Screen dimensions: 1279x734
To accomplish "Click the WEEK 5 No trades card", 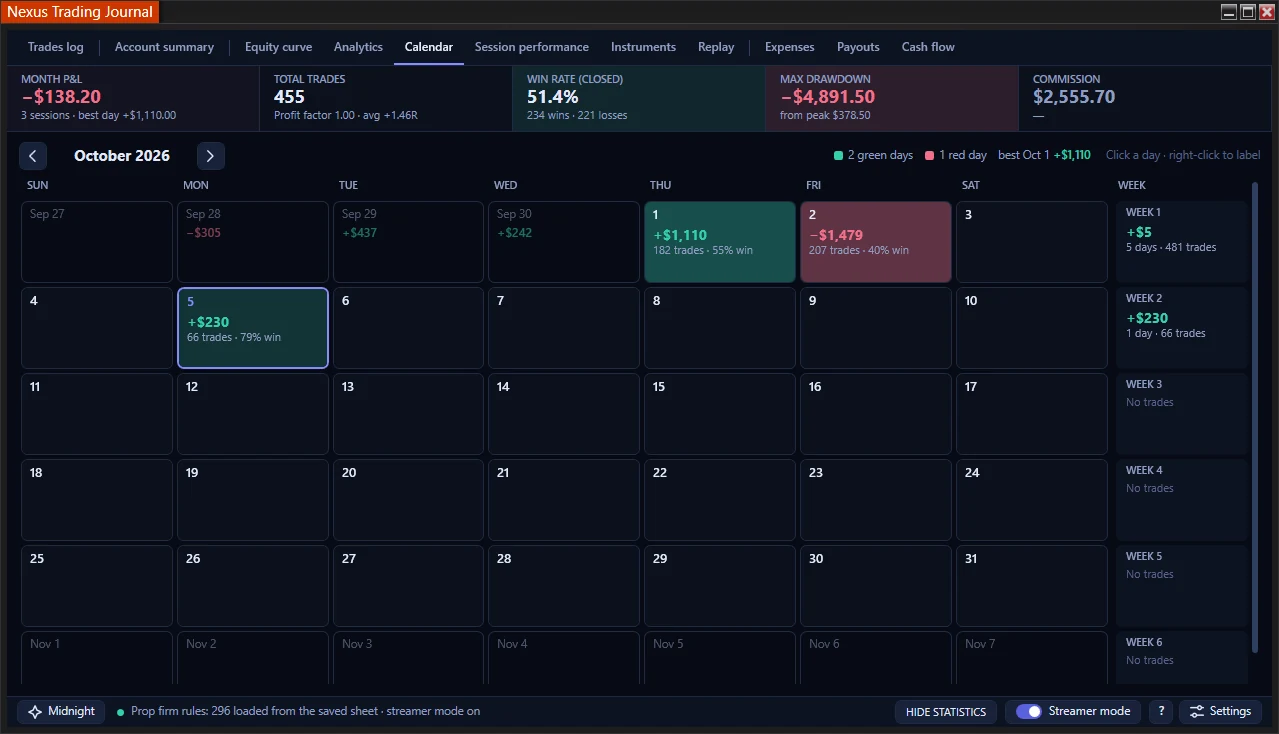I will (1182, 586).
